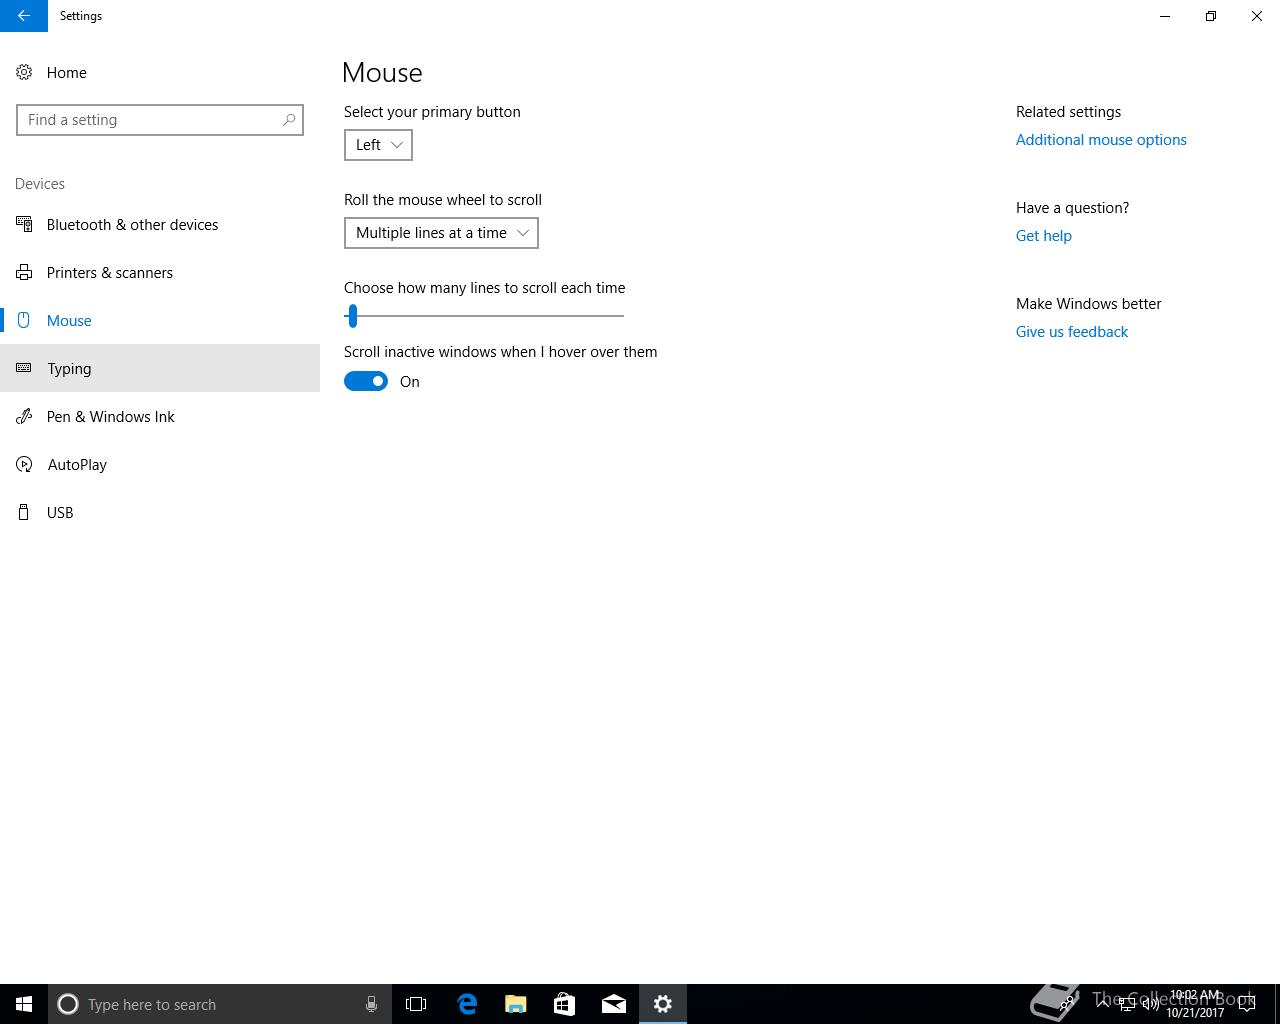Viewport: 1280px width, 1024px height.
Task: Restore down the Settings window
Action: coord(1211,16)
